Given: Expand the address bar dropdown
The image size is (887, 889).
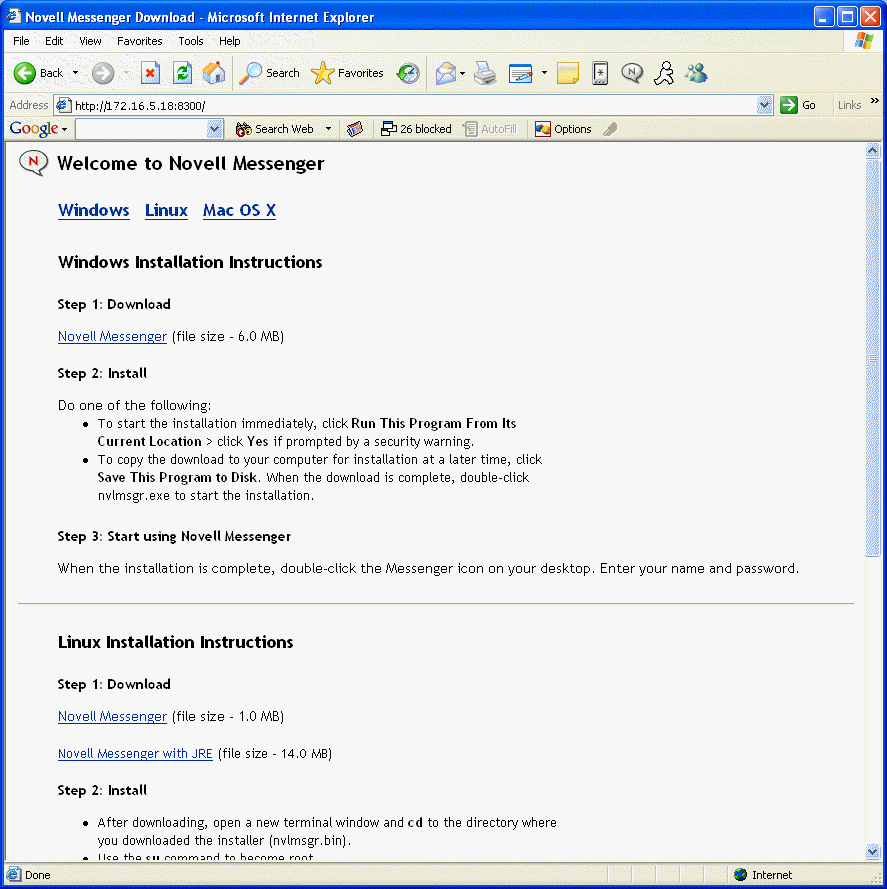Looking at the screenshot, I should pyautogui.click(x=764, y=105).
